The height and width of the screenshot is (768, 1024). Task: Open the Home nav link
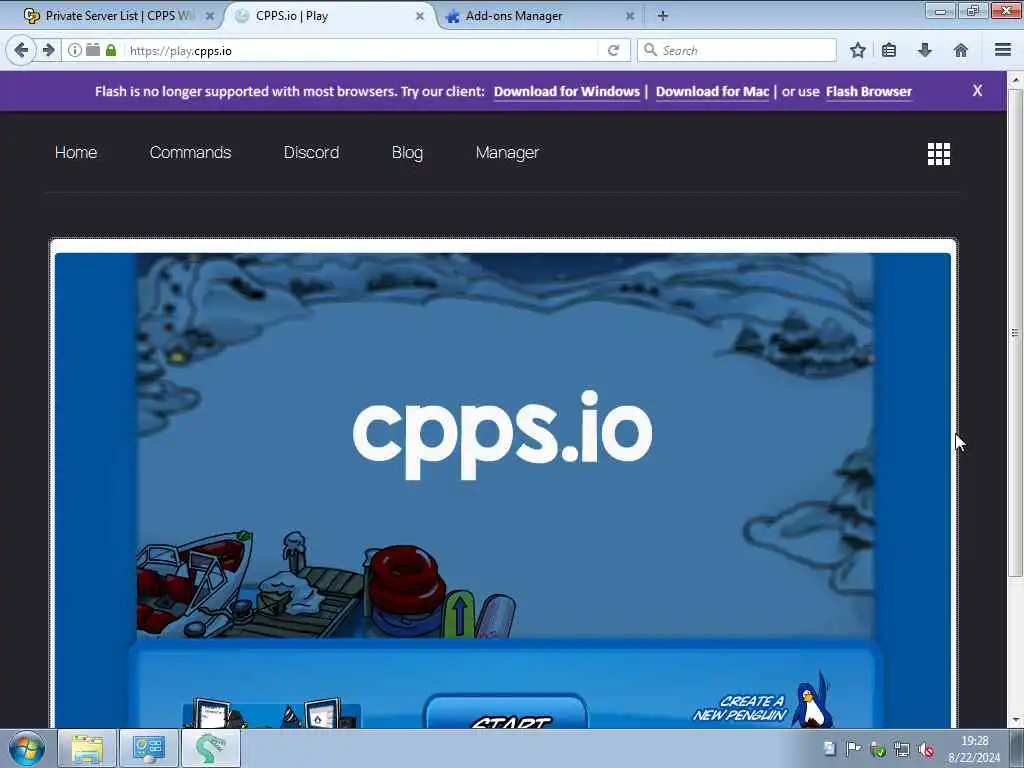76,152
